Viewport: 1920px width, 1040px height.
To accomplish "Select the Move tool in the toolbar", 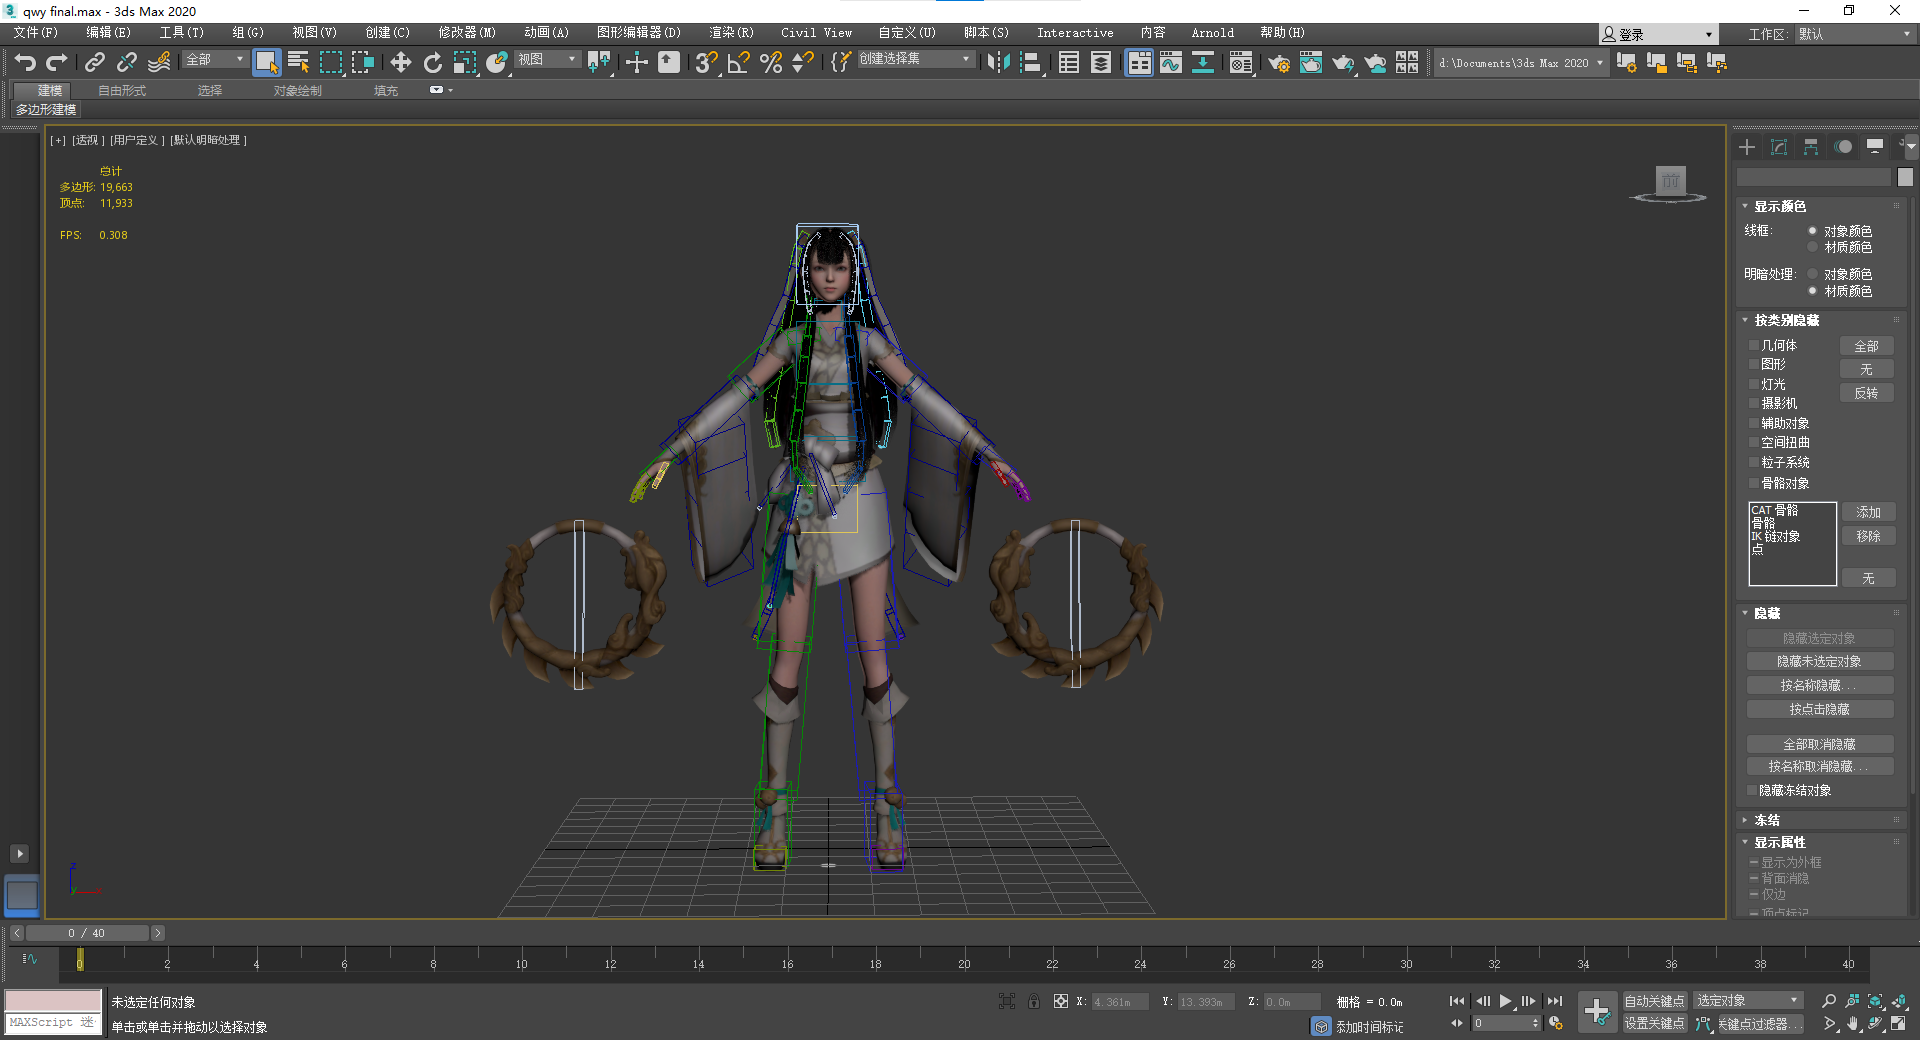I will (x=400, y=63).
